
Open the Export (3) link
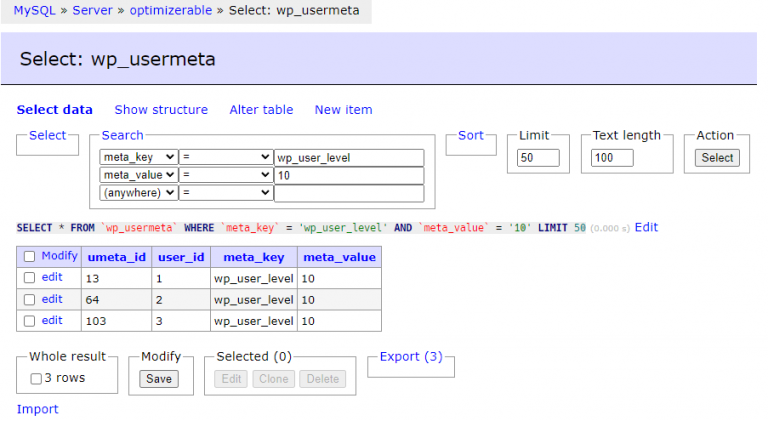pyautogui.click(x=411, y=356)
